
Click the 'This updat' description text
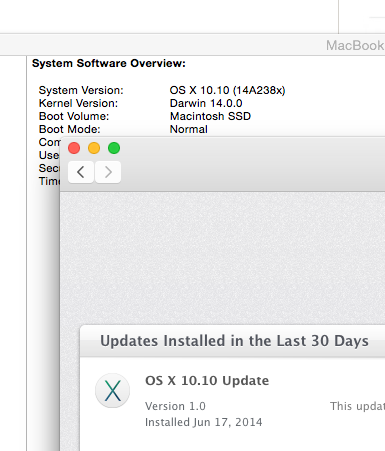357,406
